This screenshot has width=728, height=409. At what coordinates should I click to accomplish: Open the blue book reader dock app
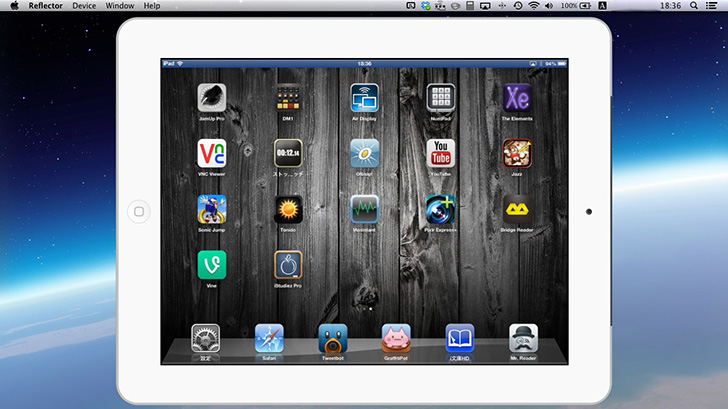pyautogui.click(x=460, y=338)
